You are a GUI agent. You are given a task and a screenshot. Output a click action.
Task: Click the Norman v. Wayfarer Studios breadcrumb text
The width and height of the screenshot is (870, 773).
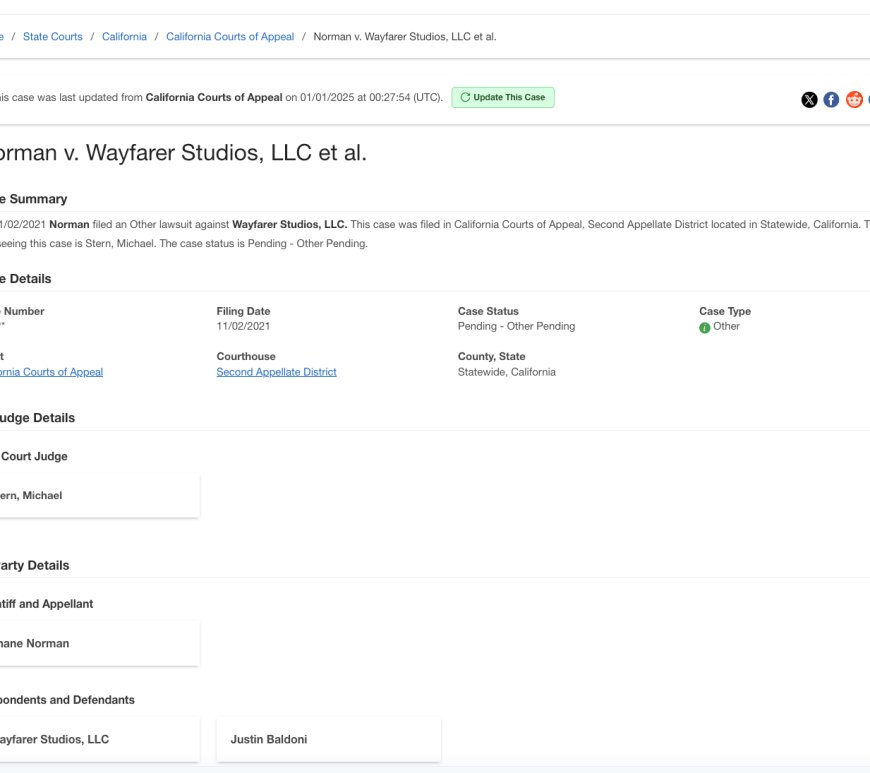[x=404, y=36]
